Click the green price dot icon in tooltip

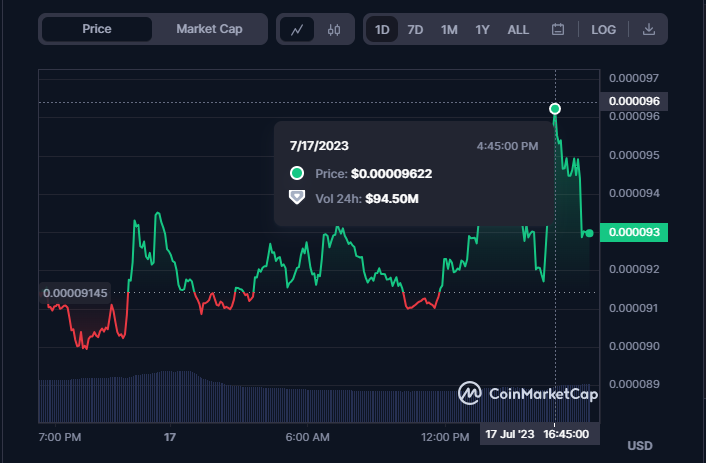coord(297,173)
